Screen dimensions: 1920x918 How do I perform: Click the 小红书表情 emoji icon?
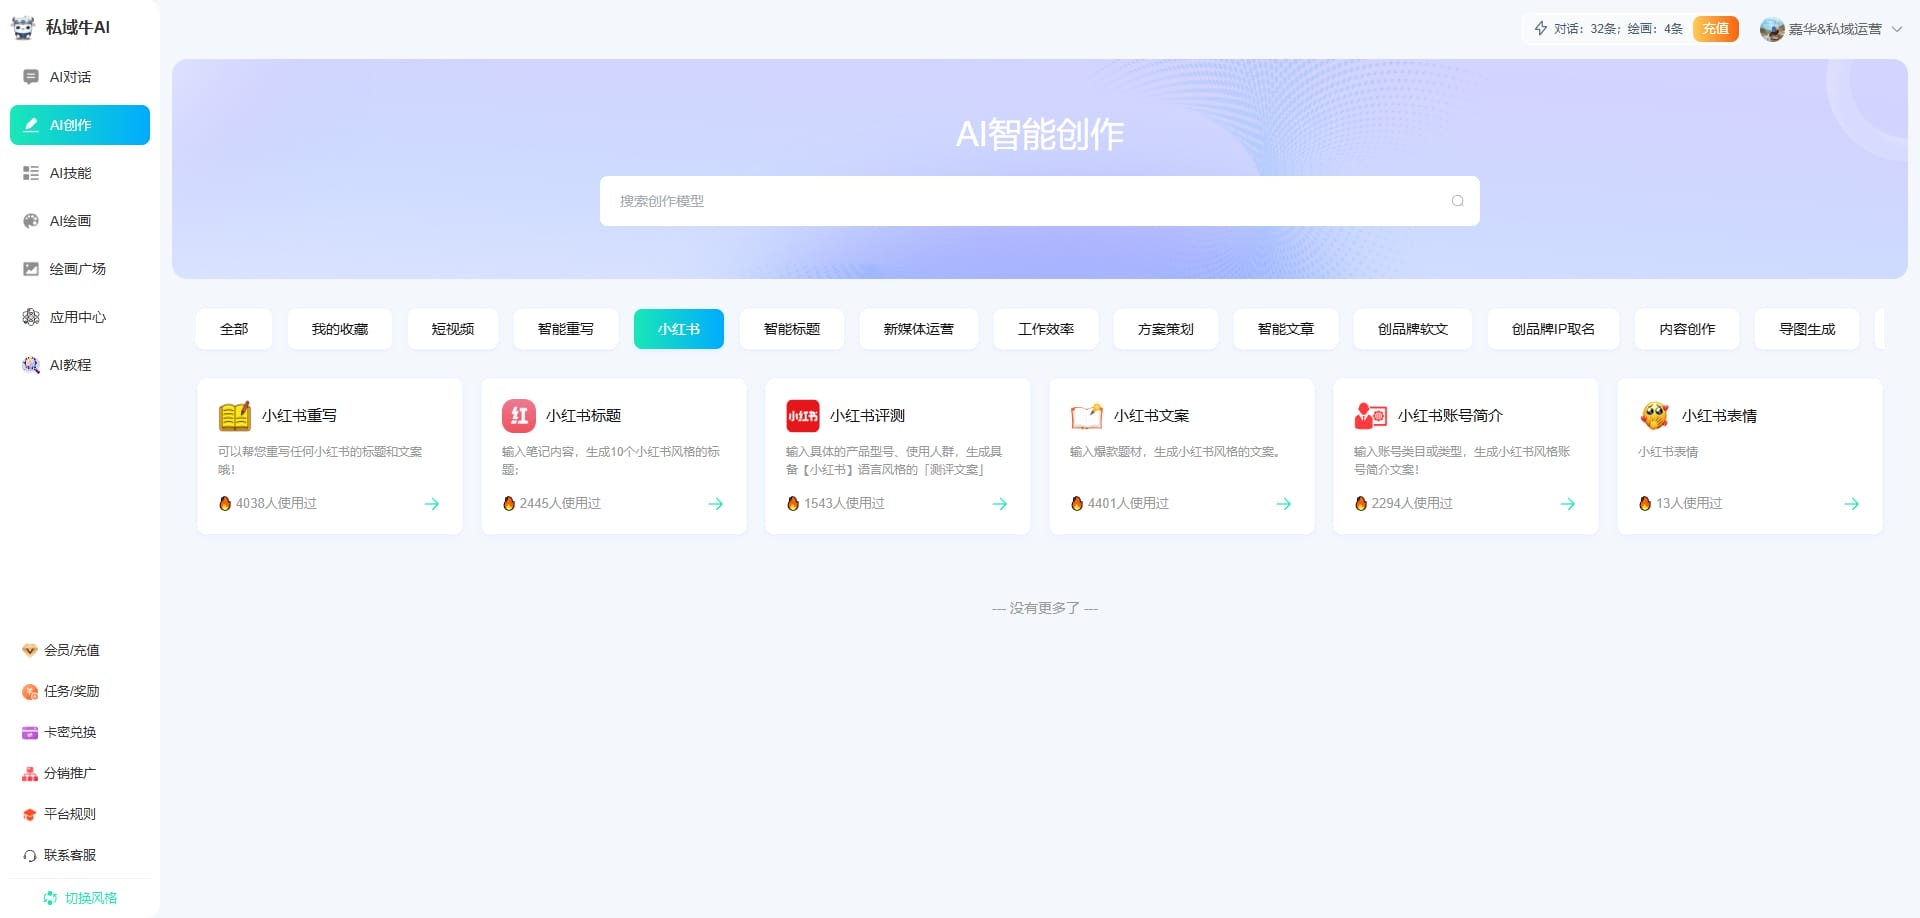1655,415
